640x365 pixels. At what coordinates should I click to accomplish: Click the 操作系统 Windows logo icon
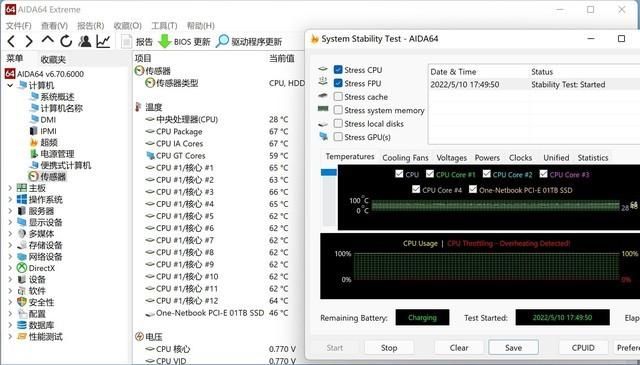point(22,200)
